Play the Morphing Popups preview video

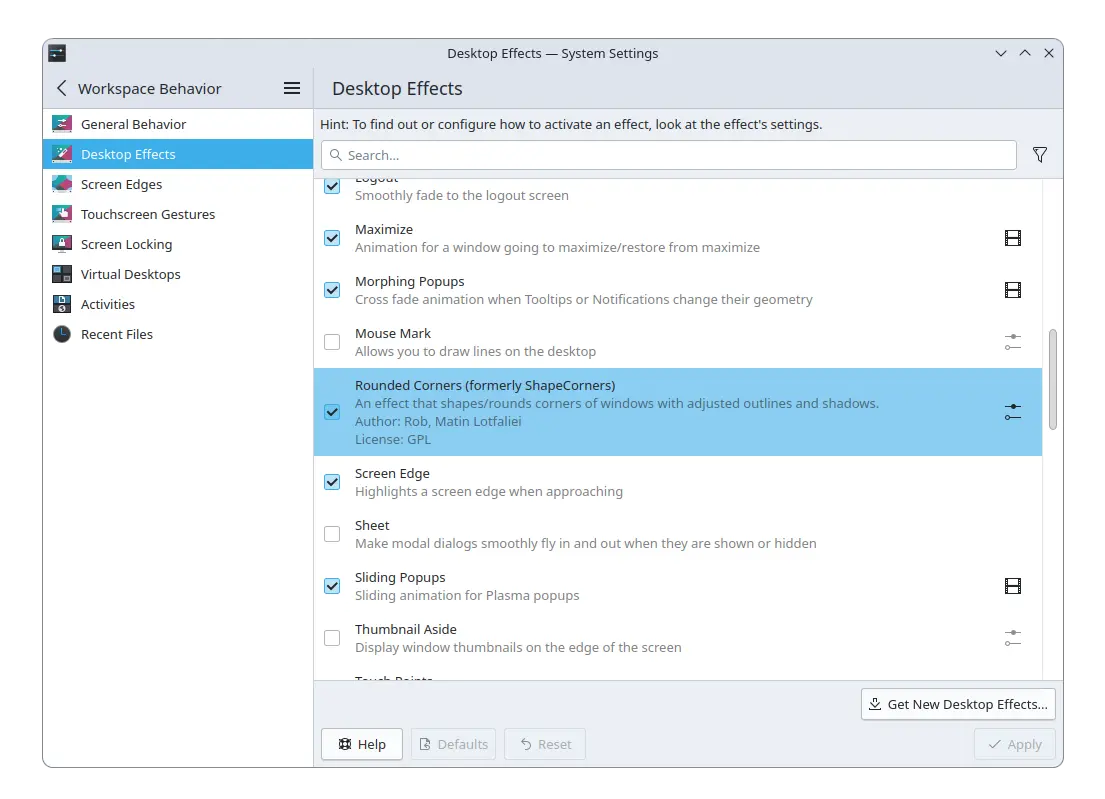coord(1013,290)
